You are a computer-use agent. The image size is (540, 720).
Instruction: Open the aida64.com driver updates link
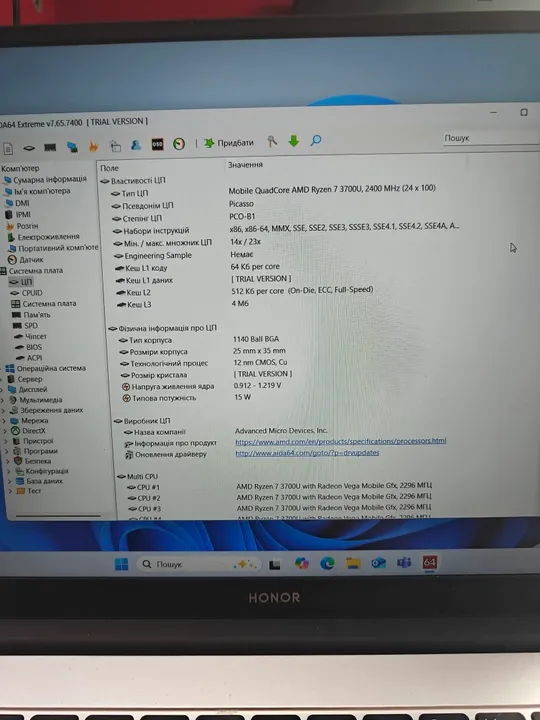click(x=307, y=453)
